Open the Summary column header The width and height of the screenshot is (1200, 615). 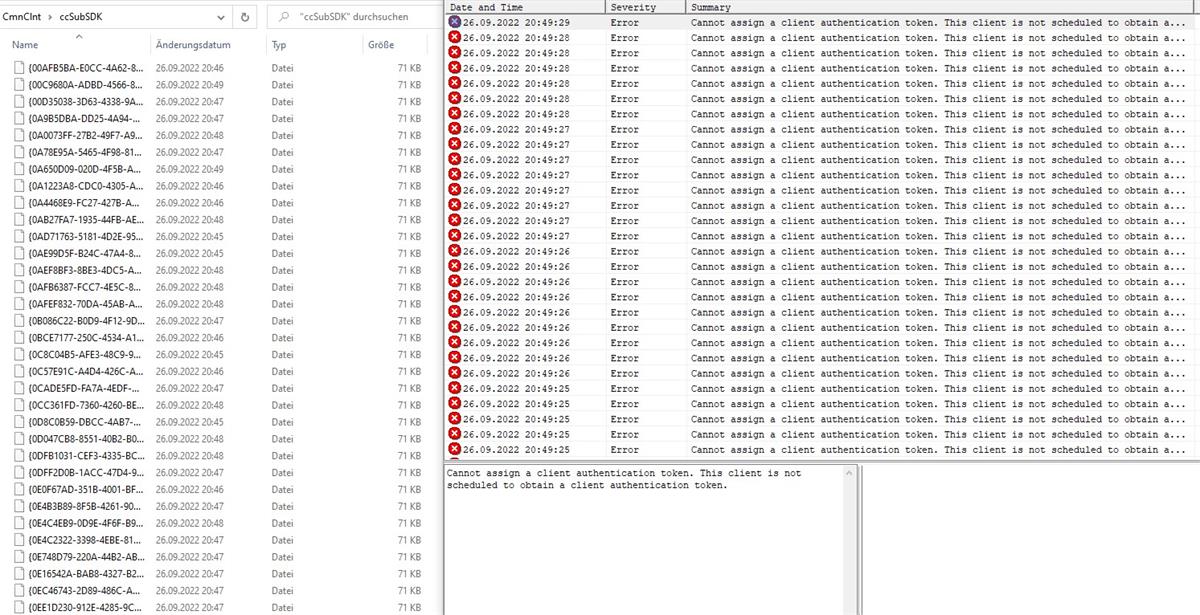(x=715, y=5)
